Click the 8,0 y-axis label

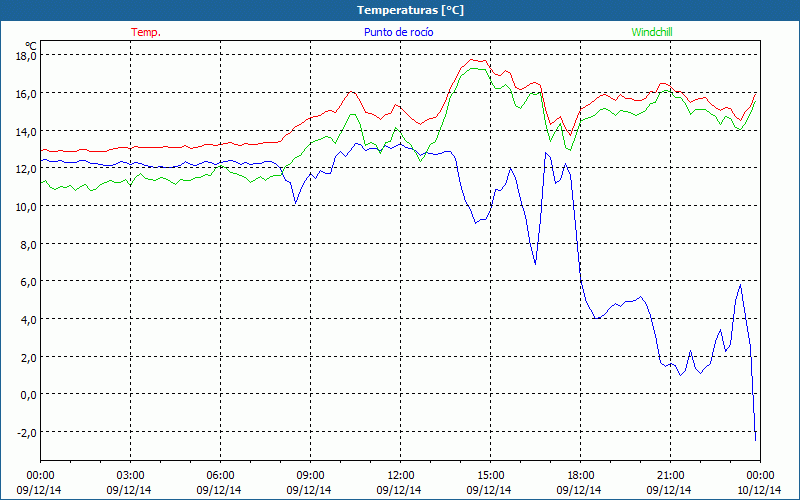pos(28,244)
